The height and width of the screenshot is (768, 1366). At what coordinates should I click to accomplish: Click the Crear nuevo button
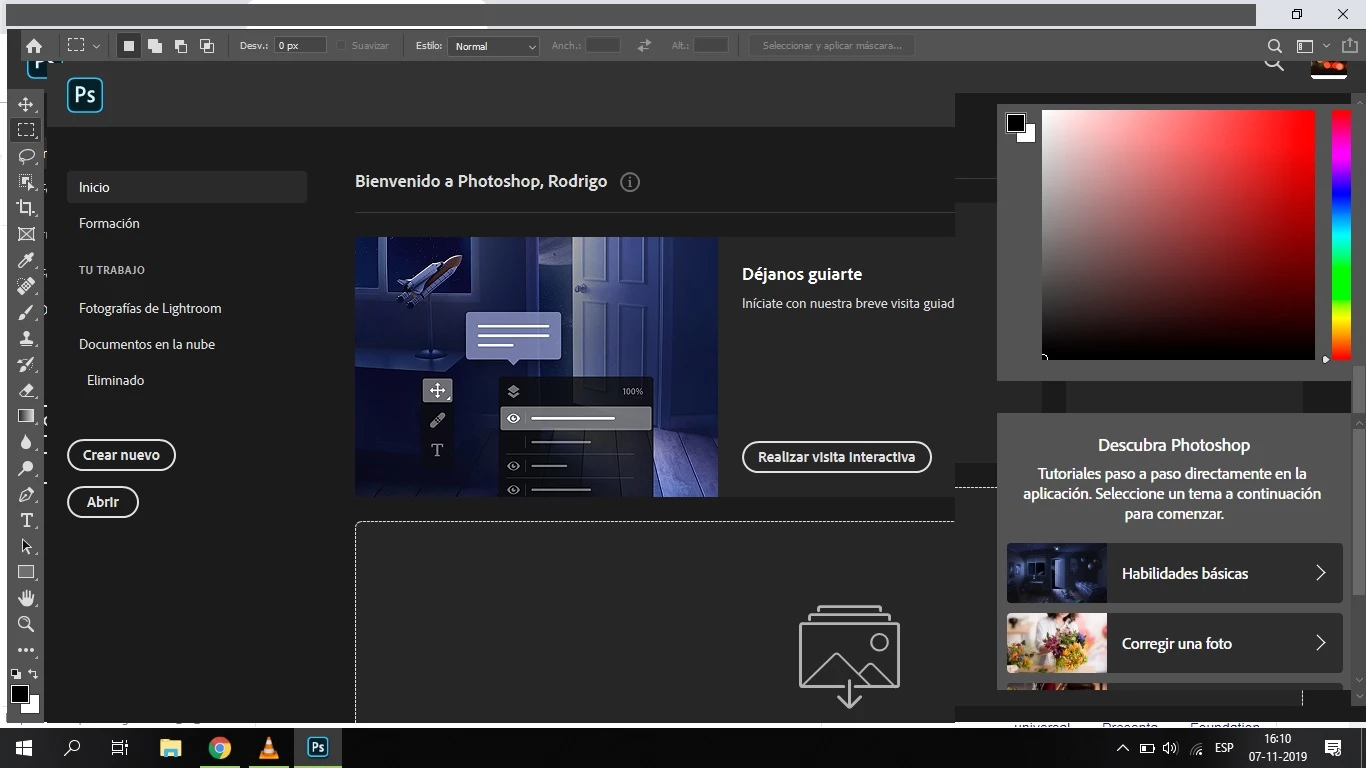[x=121, y=455]
